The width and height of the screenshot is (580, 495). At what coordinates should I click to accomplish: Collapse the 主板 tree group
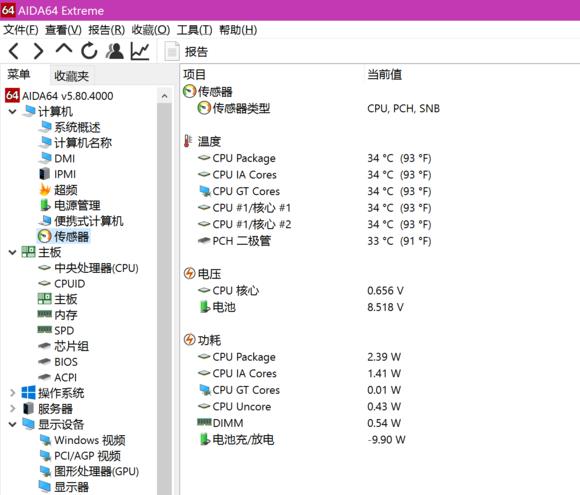pyautogui.click(x=13, y=252)
